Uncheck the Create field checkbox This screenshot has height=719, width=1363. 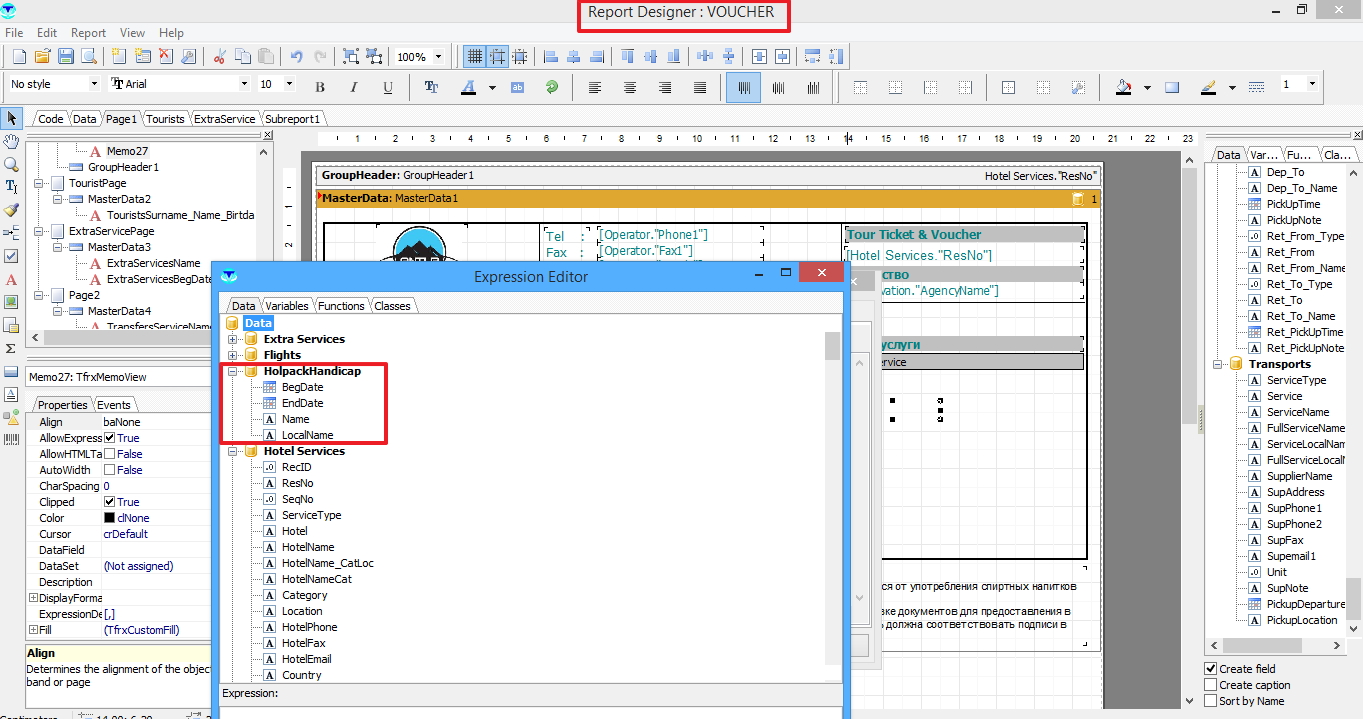click(x=1211, y=669)
